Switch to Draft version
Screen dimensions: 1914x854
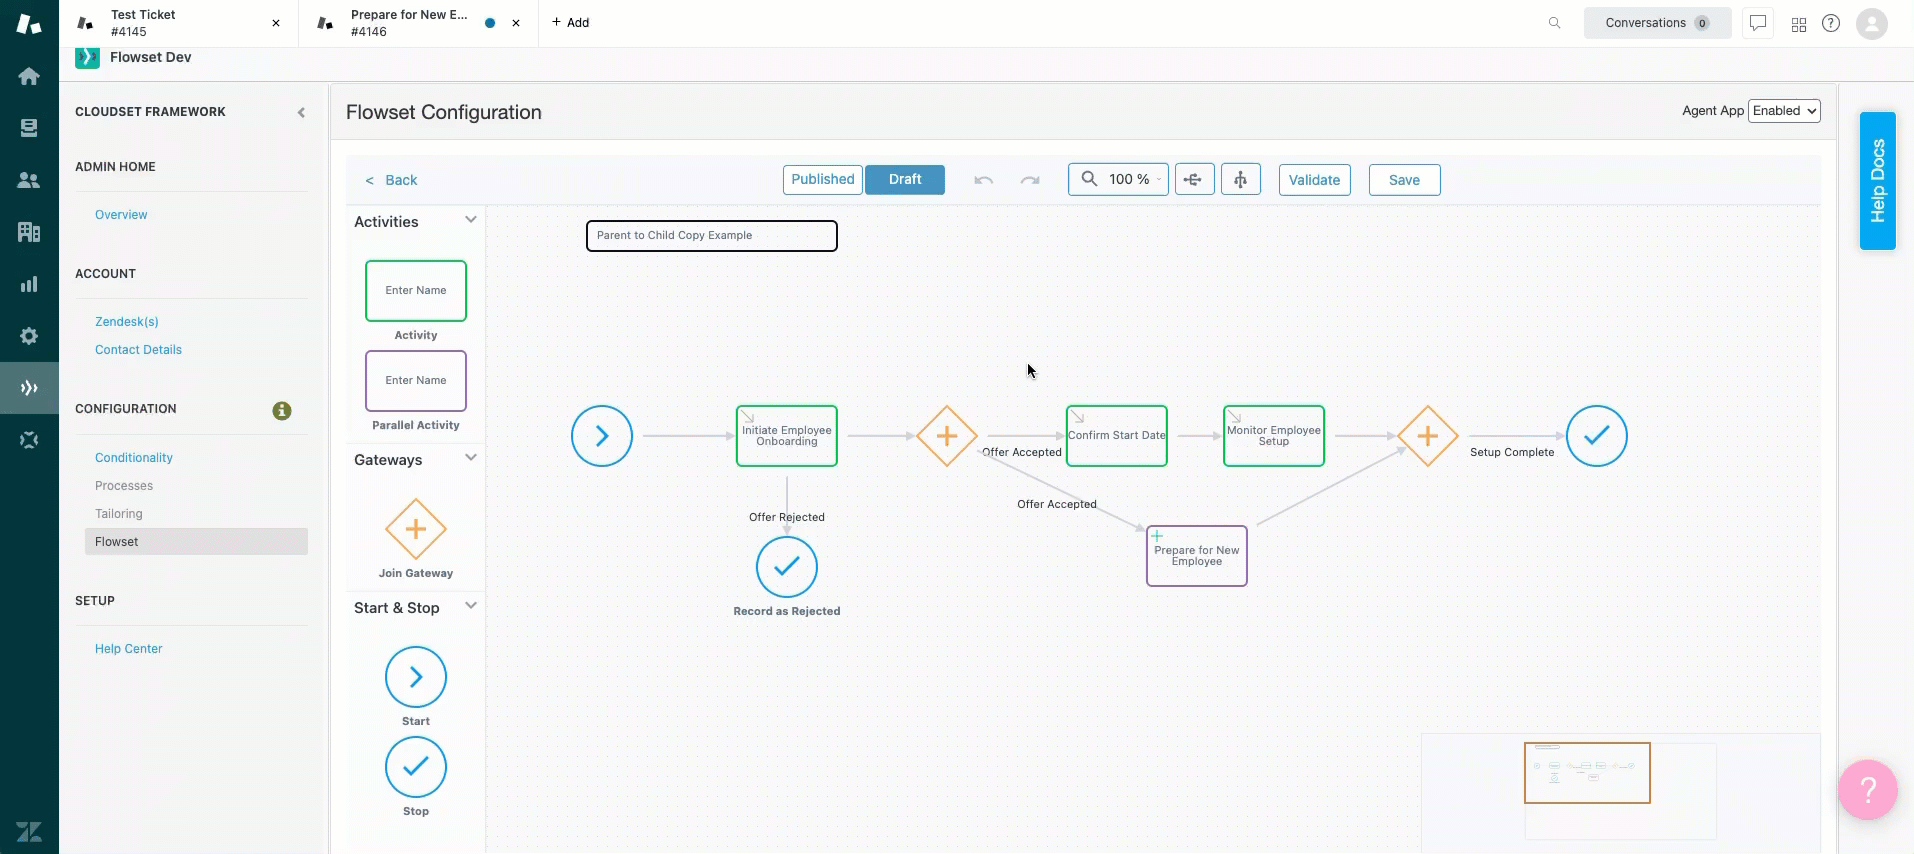pos(905,180)
